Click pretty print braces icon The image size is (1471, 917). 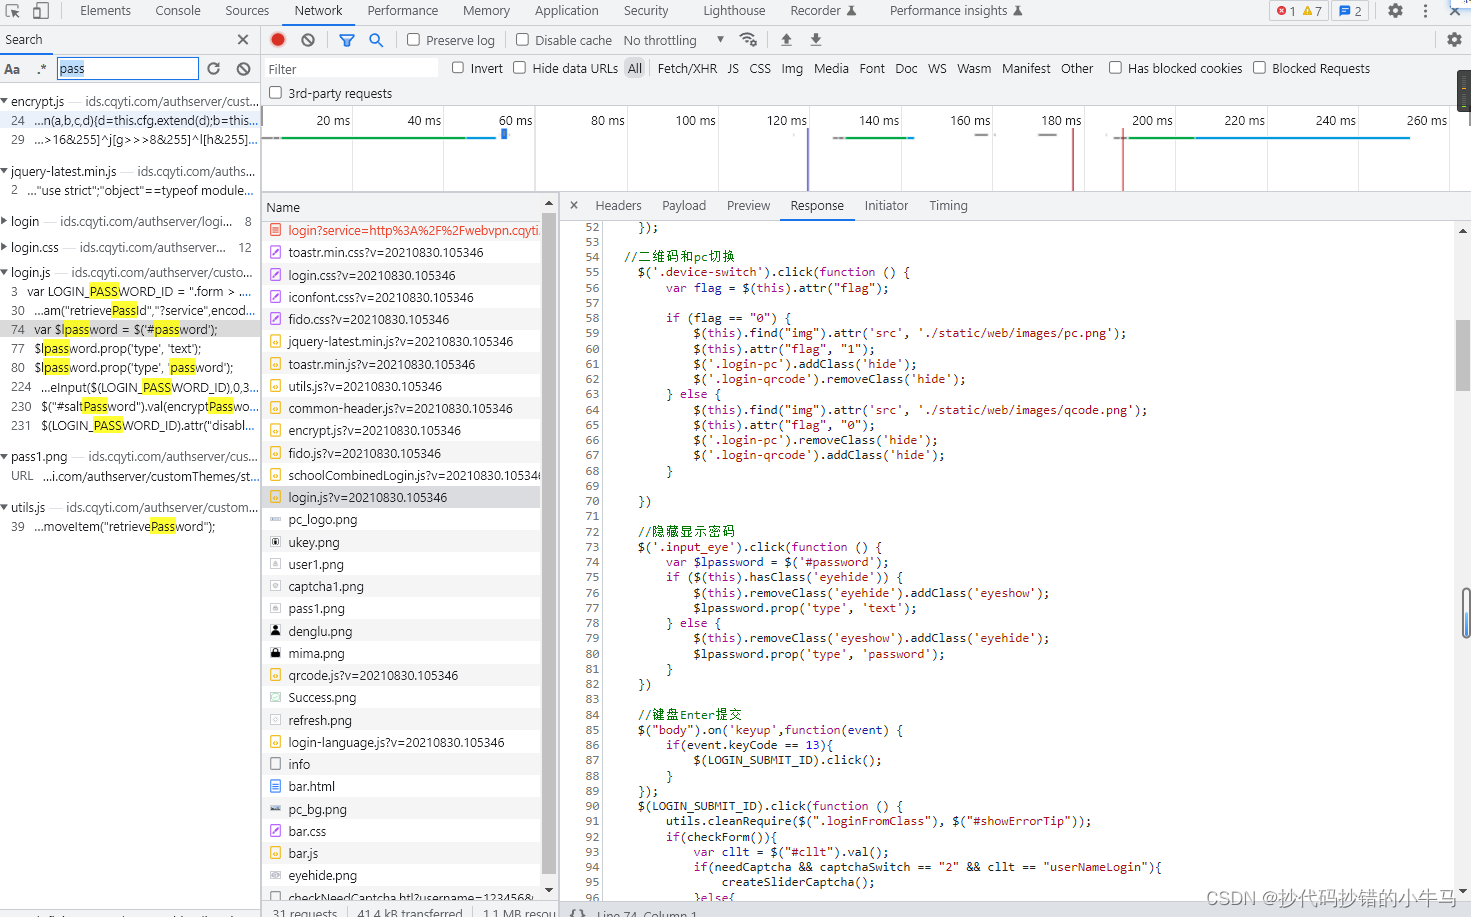pos(577,912)
